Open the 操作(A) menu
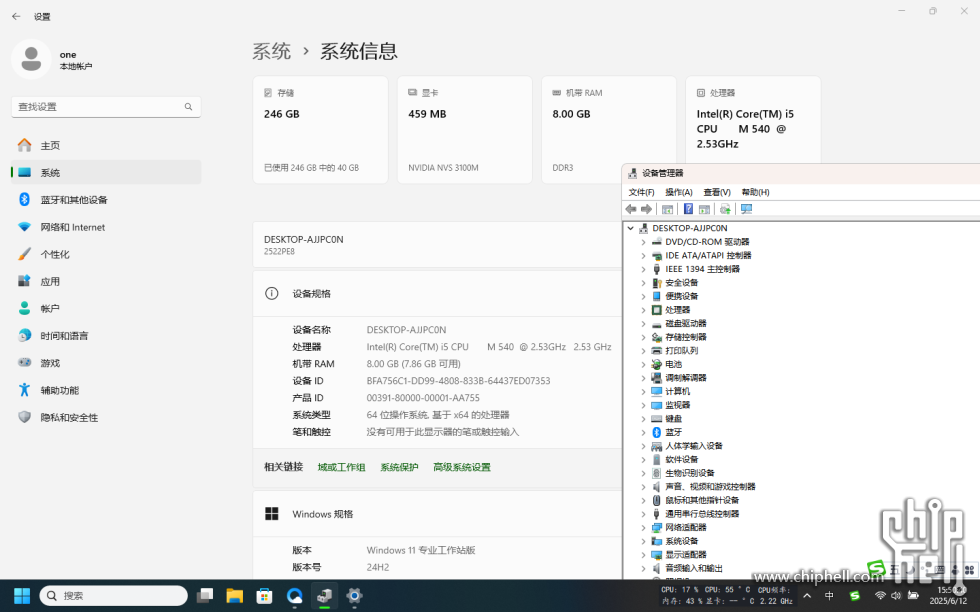Screen dimensions: 980x612 (x=679, y=192)
